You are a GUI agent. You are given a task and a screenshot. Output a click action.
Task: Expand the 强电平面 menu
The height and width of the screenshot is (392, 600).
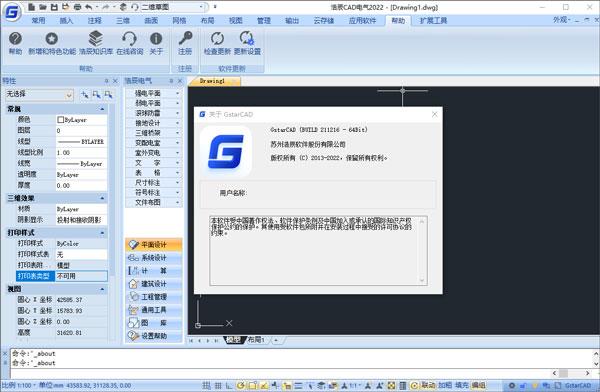(x=154, y=93)
